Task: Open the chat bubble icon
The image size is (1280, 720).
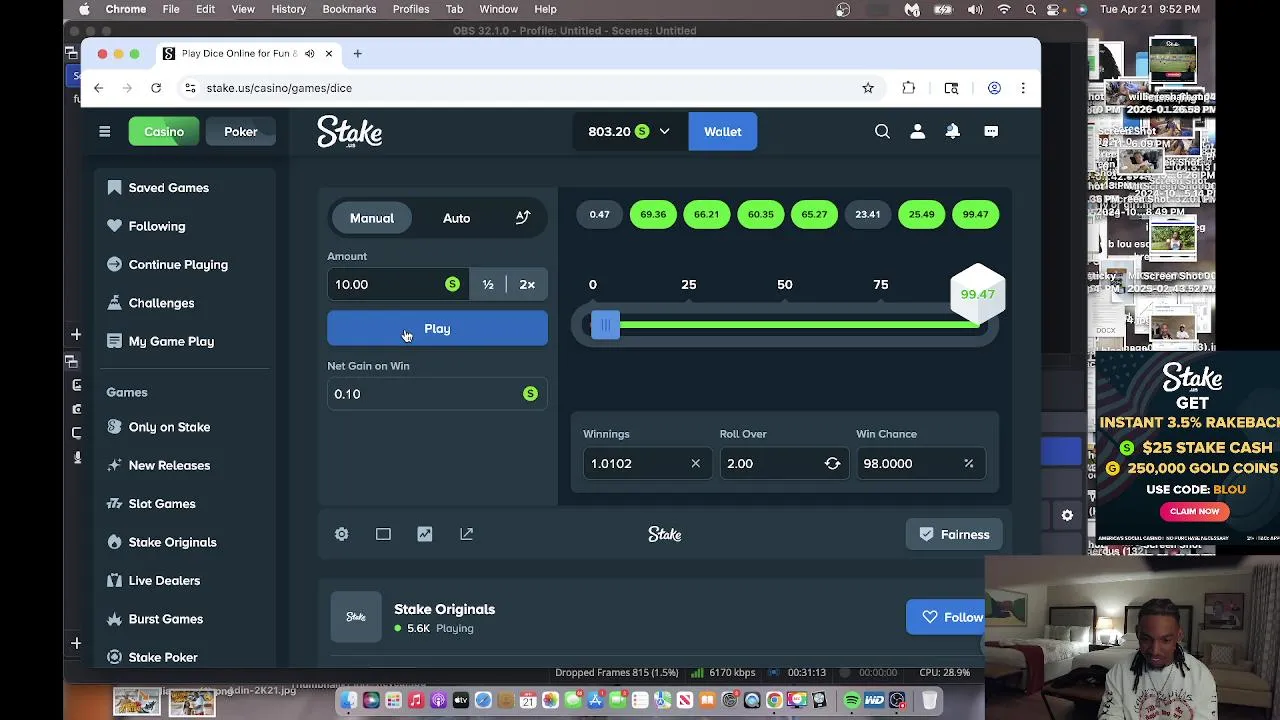Action: click(991, 132)
